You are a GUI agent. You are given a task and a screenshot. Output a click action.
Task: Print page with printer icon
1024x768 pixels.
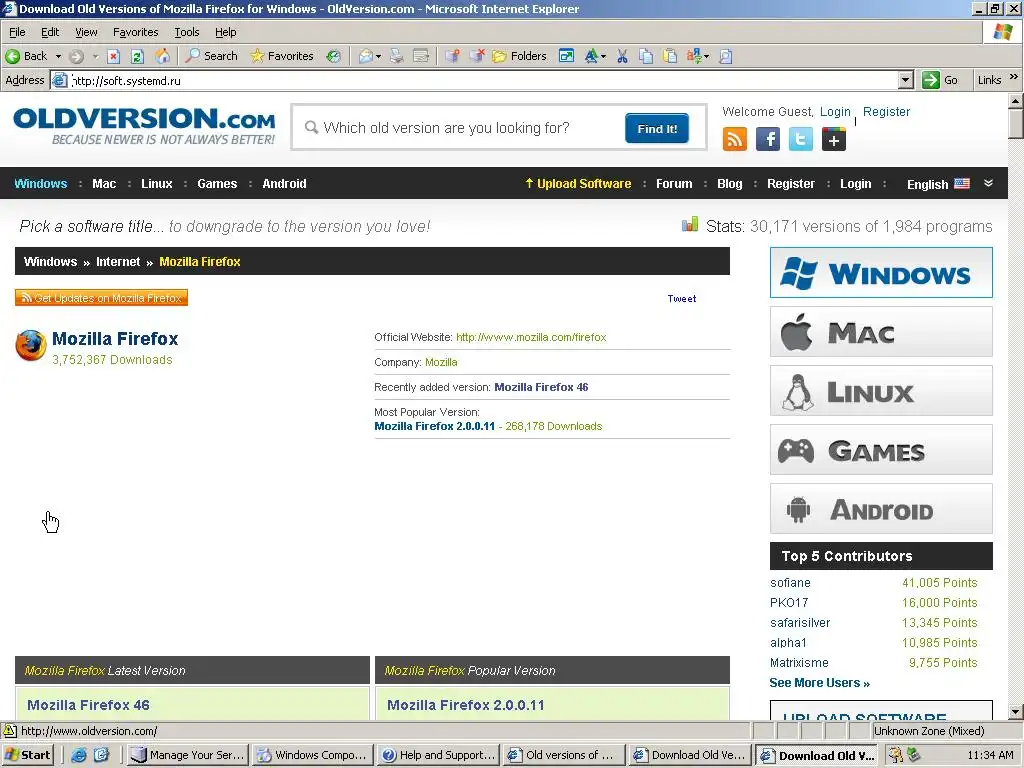click(396, 56)
